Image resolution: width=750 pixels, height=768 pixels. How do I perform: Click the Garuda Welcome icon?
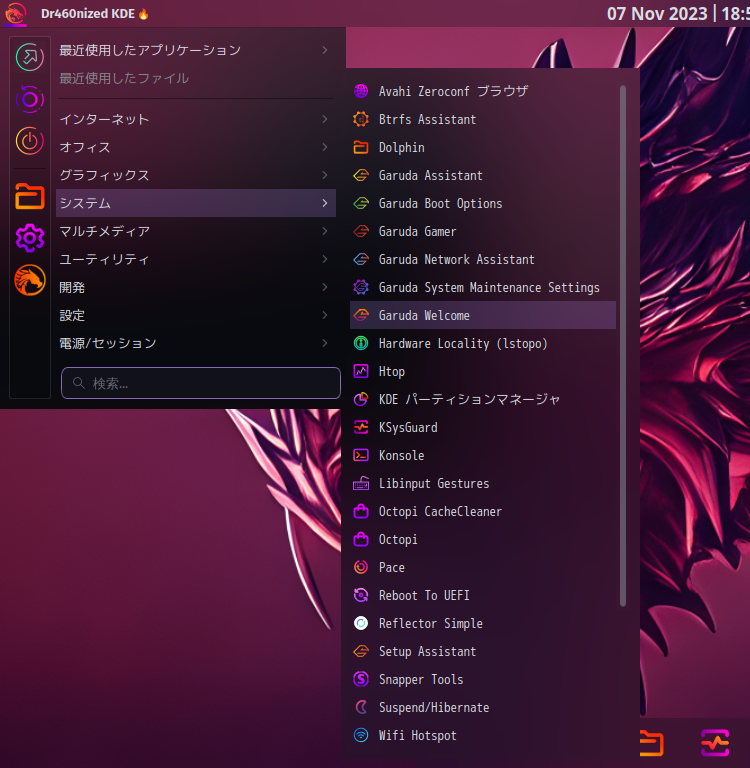[x=361, y=315]
